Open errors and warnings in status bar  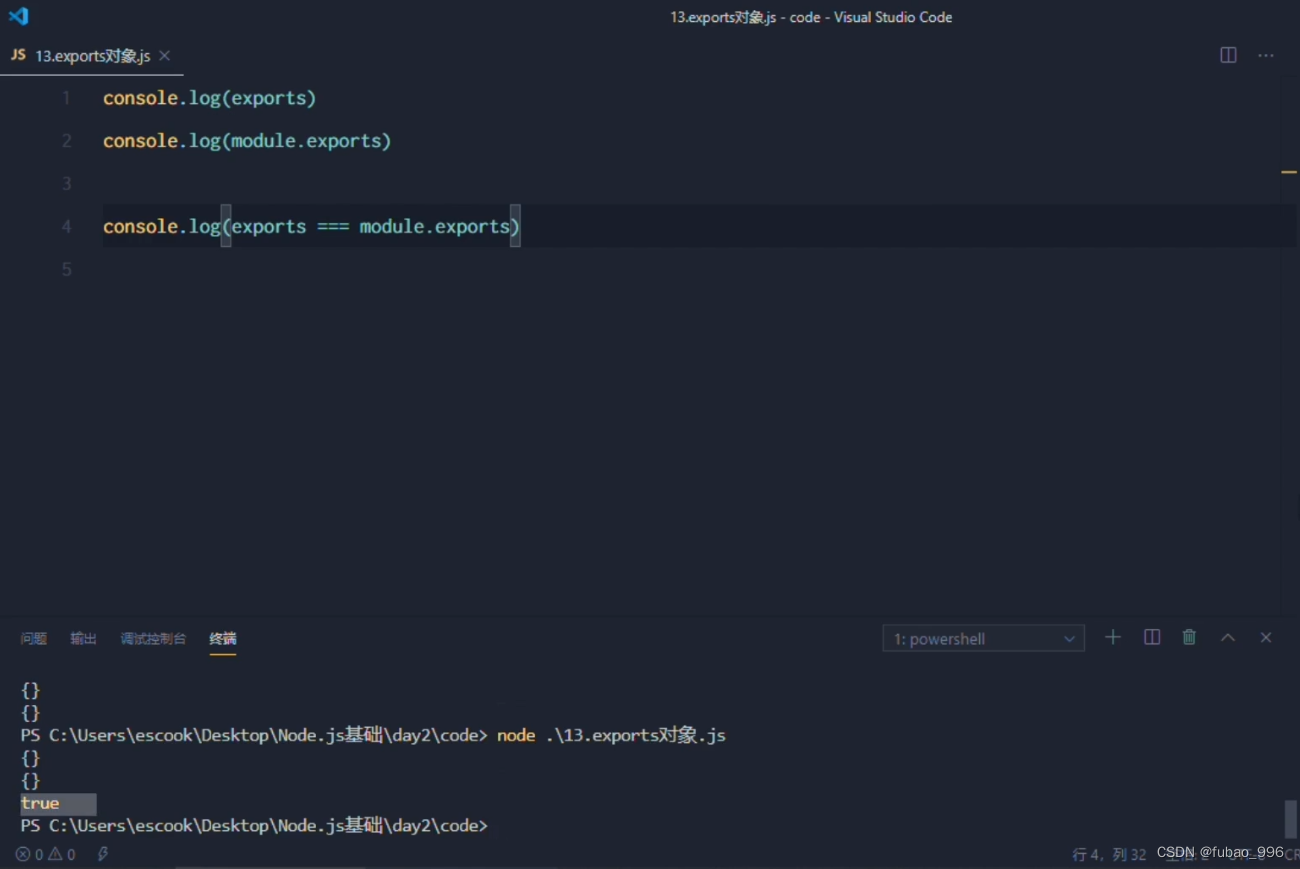(46, 854)
